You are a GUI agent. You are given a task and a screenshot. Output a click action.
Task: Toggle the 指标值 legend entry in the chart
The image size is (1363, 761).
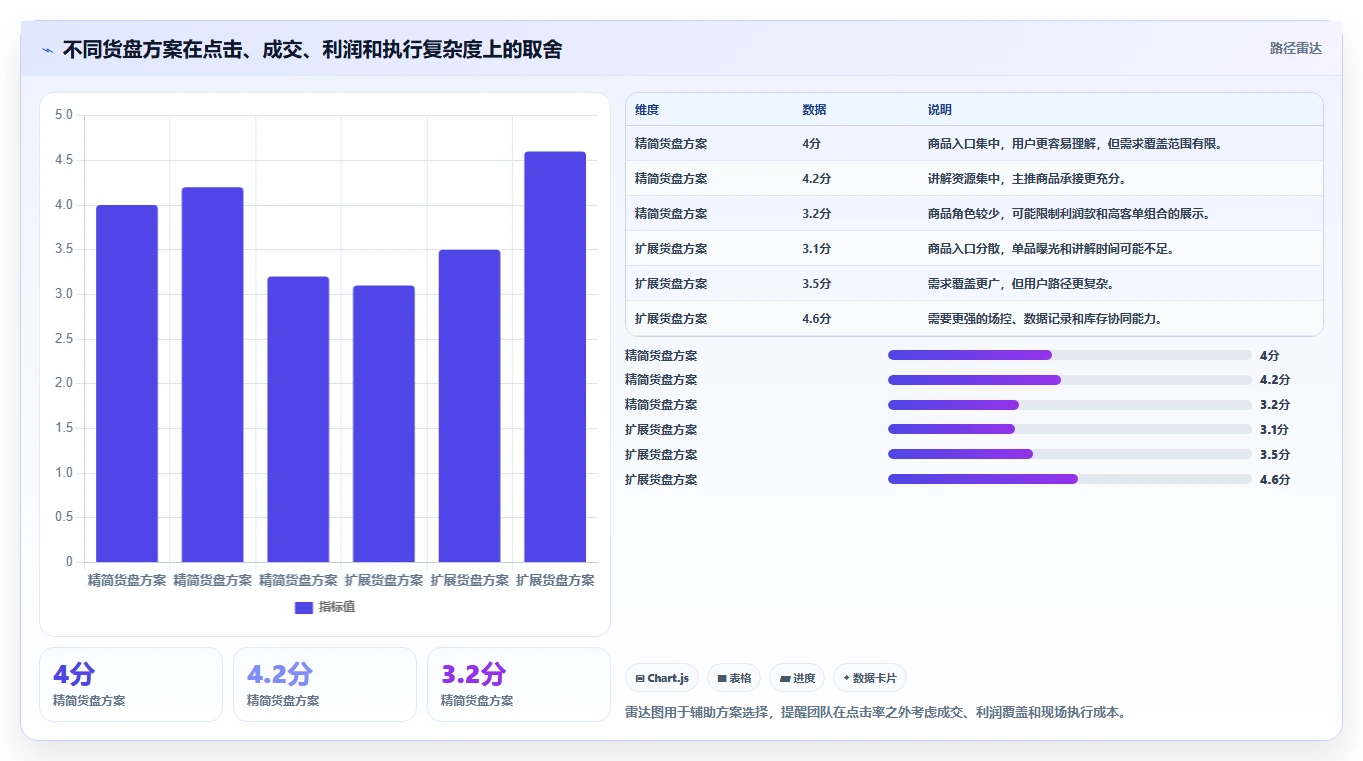[x=325, y=607]
